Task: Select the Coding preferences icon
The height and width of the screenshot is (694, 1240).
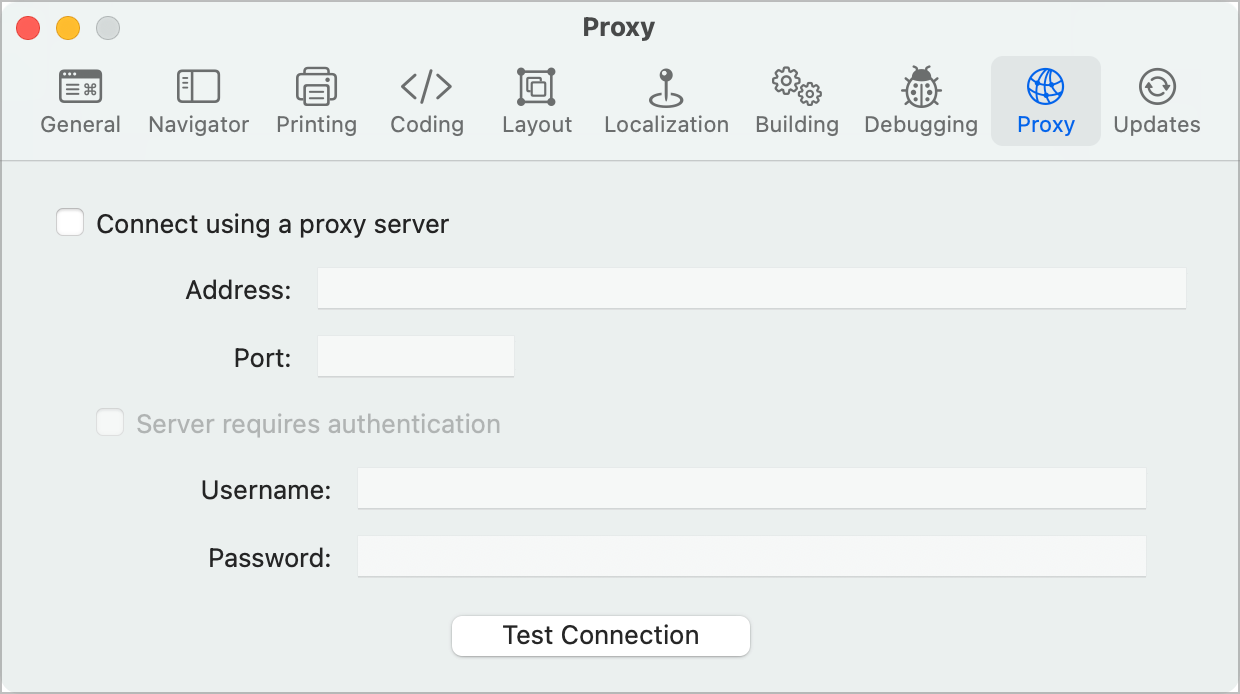Action: pos(427,102)
